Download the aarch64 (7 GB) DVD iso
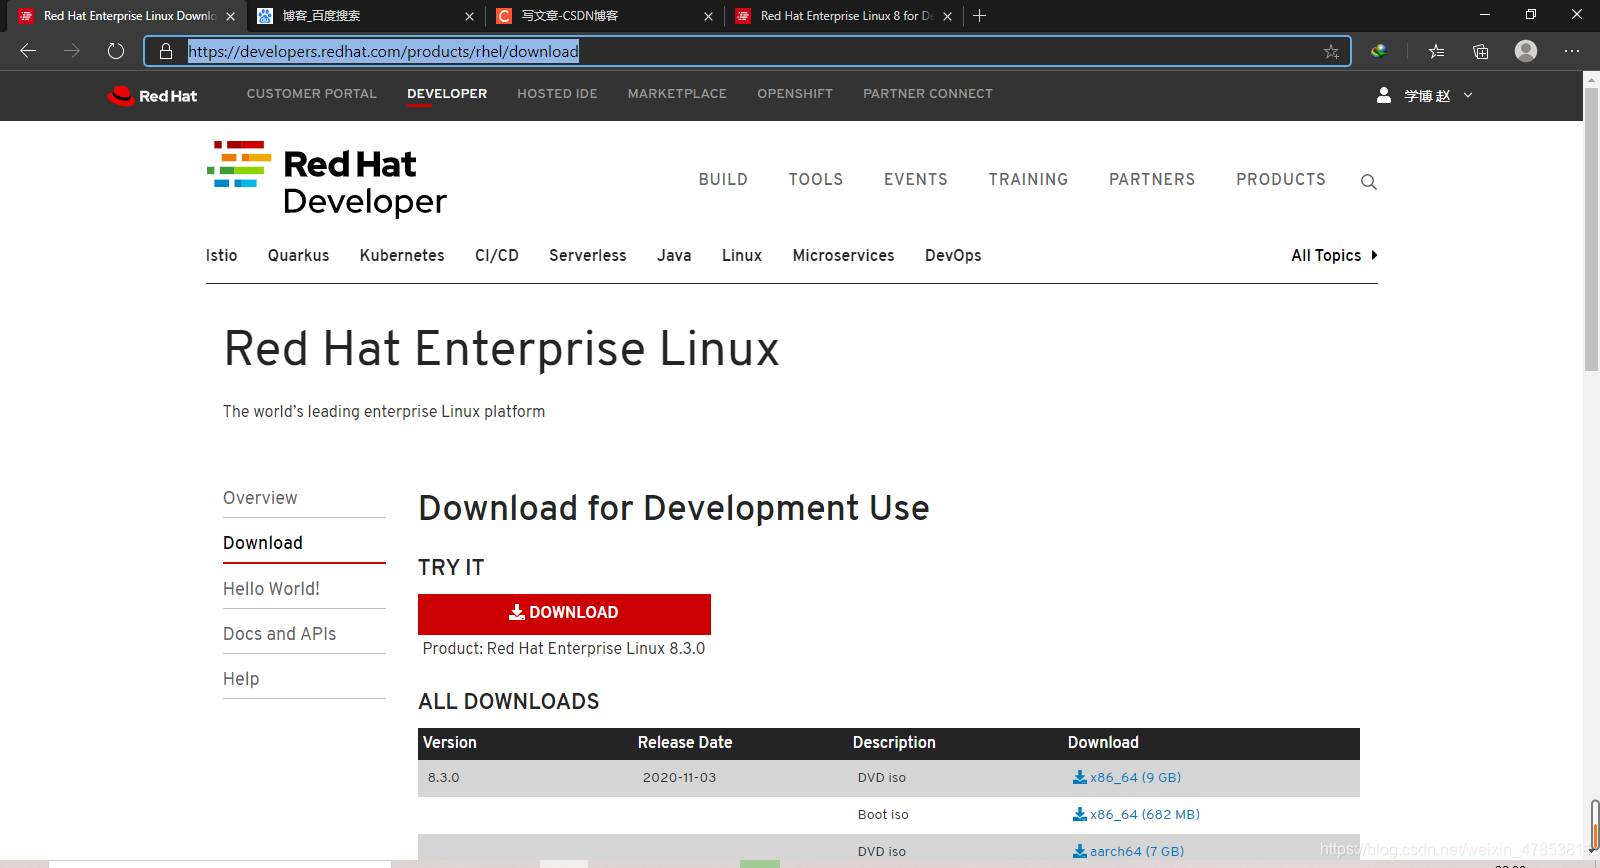 (1128, 851)
